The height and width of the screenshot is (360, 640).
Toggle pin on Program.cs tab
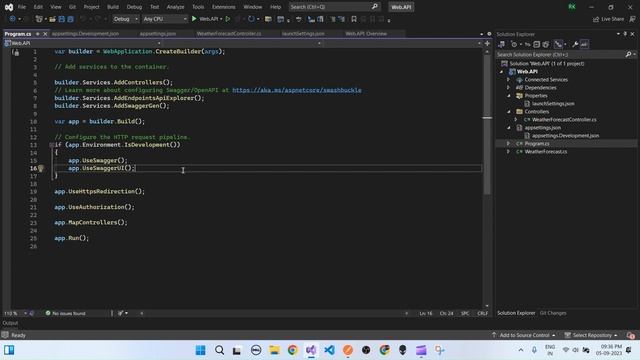[38, 34]
